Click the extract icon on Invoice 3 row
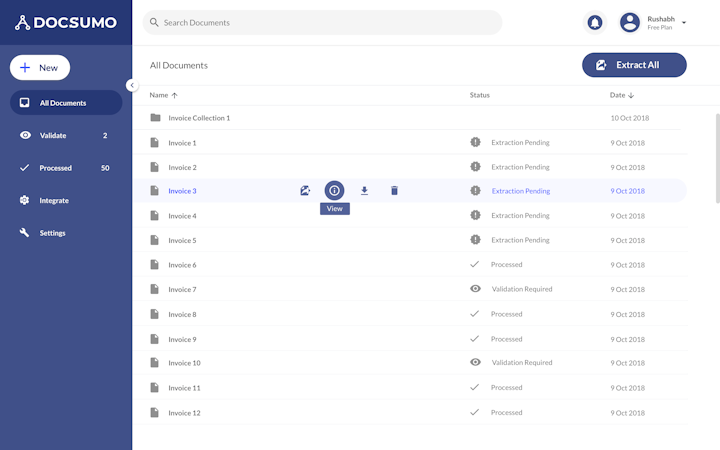Image resolution: width=720 pixels, height=450 pixels. [x=305, y=191]
